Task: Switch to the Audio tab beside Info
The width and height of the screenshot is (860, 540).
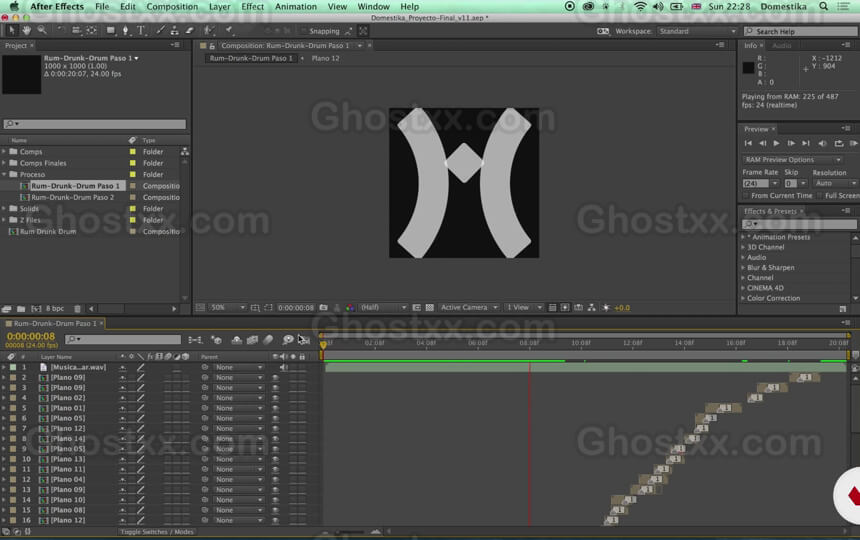Action: pyautogui.click(x=782, y=46)
